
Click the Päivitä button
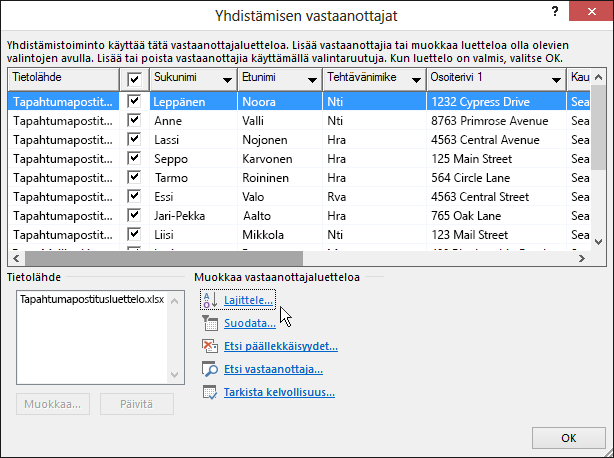tap(137, 404)
